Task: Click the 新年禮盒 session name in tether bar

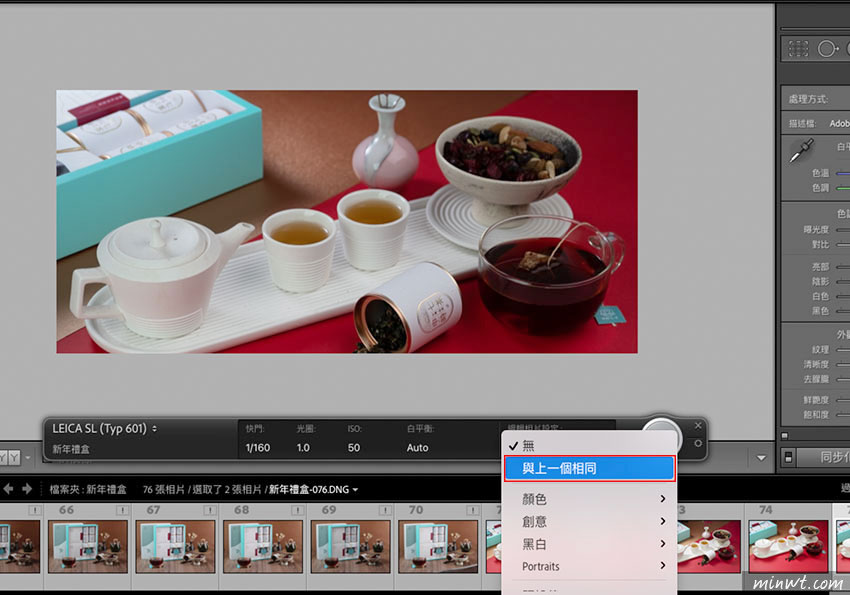Action: point(71,449)
